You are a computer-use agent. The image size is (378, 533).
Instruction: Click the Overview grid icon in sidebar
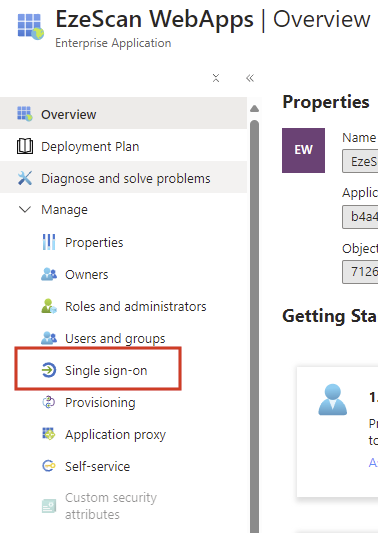coord(25,114)
